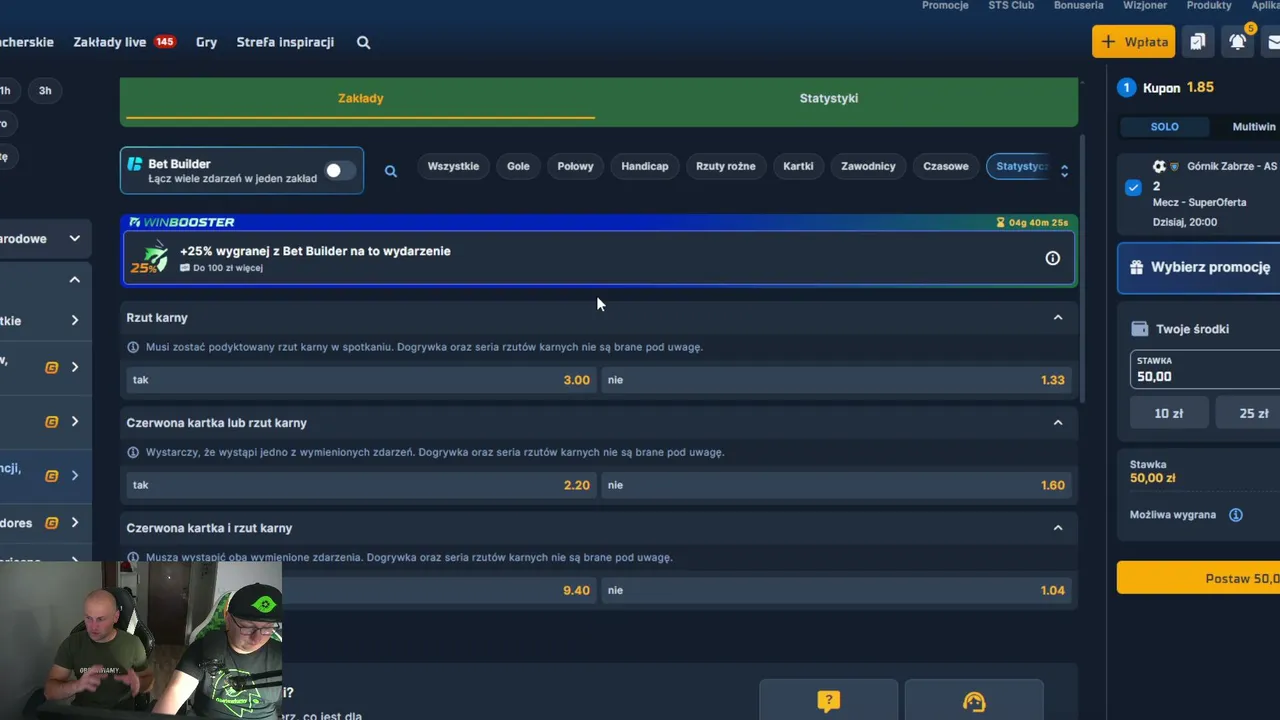
Task: Click the Wpłata deposit button
Action: [x=1134, y=42]
